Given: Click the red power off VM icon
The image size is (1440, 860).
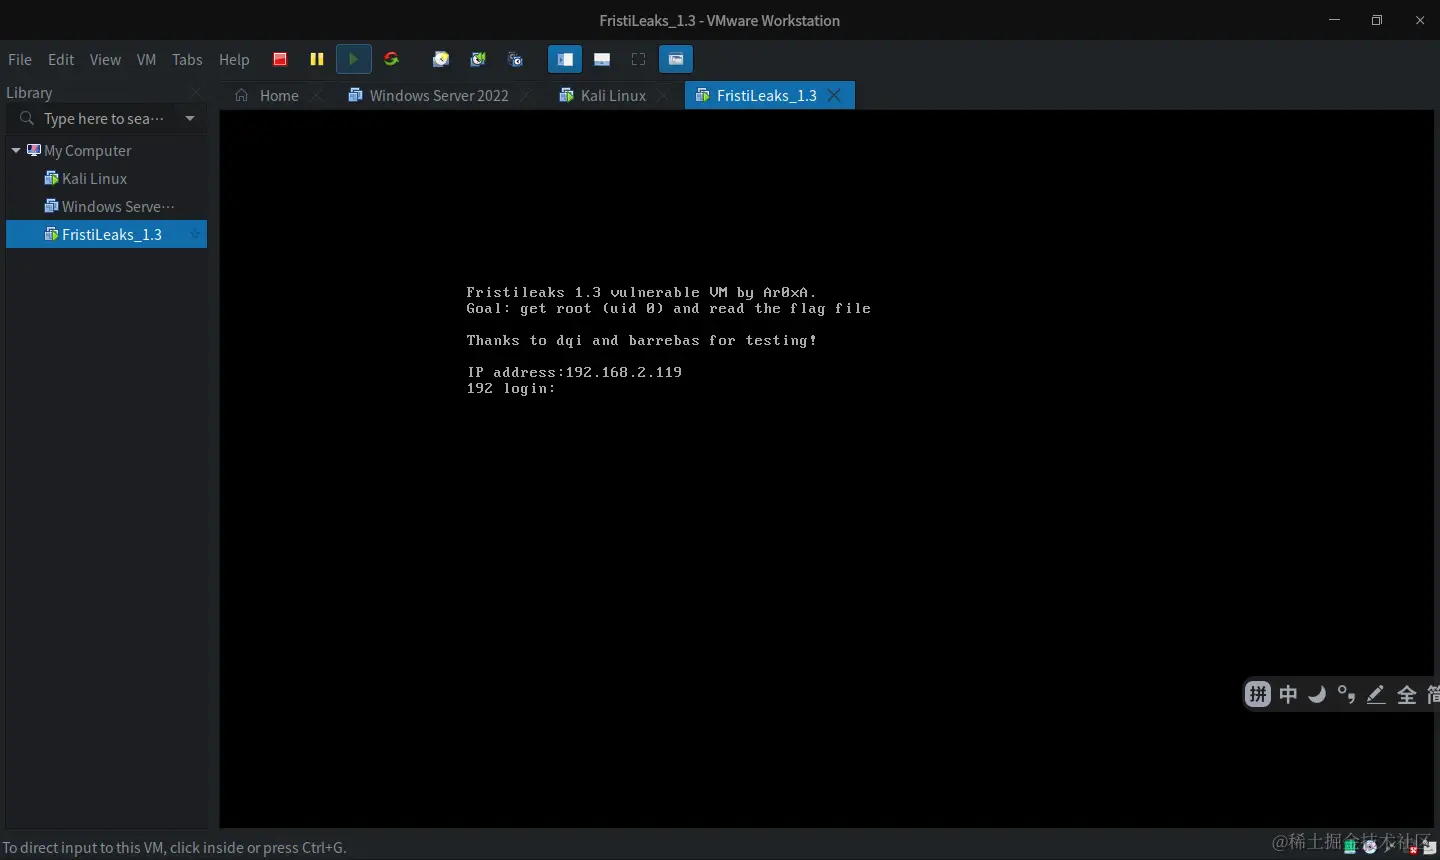Looking at the screenshot, I should coord(280,59).
